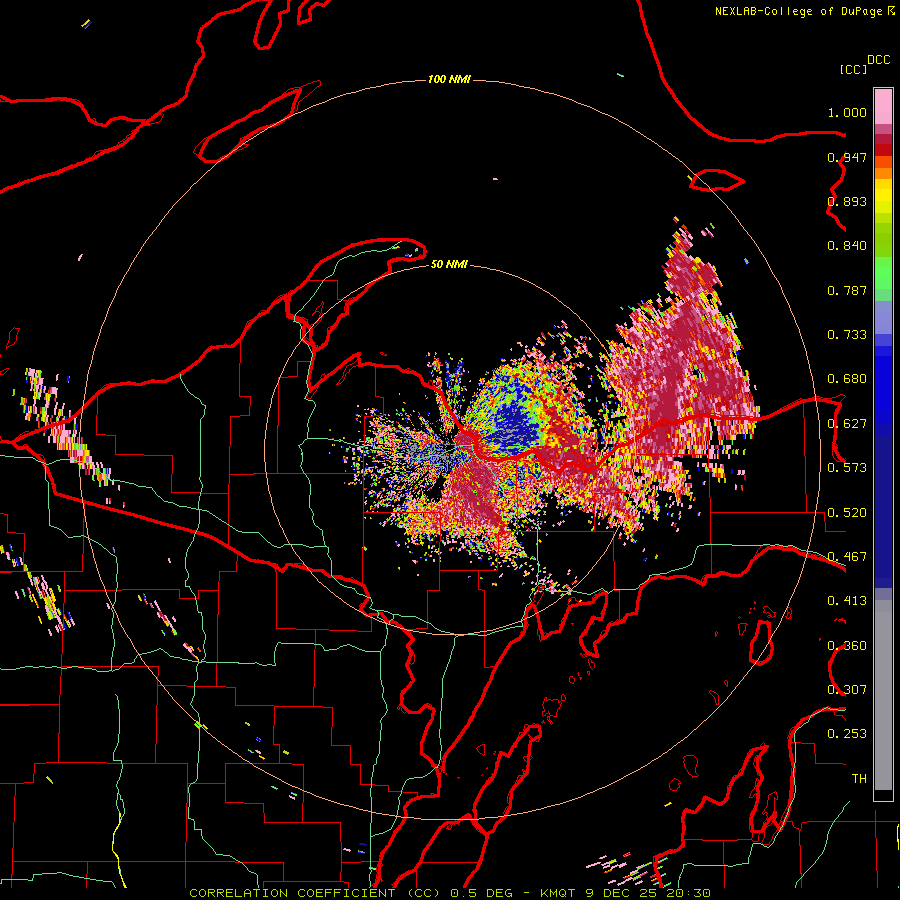Click the 0.253 value on the color scale

coord(847,734)
